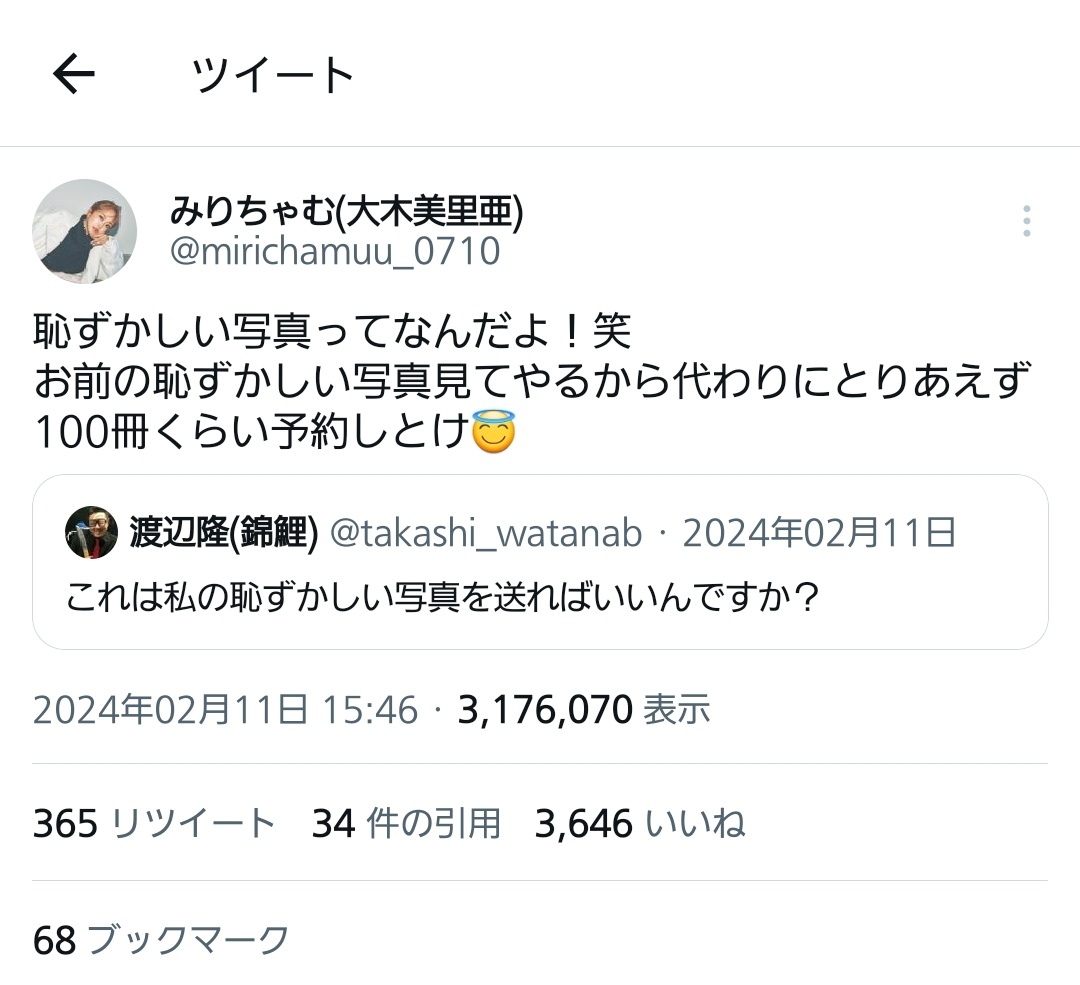Screen dimensions: 1080x985
Task: Click the @takashi_watanab handle in quote
Action: coord(486,533)
